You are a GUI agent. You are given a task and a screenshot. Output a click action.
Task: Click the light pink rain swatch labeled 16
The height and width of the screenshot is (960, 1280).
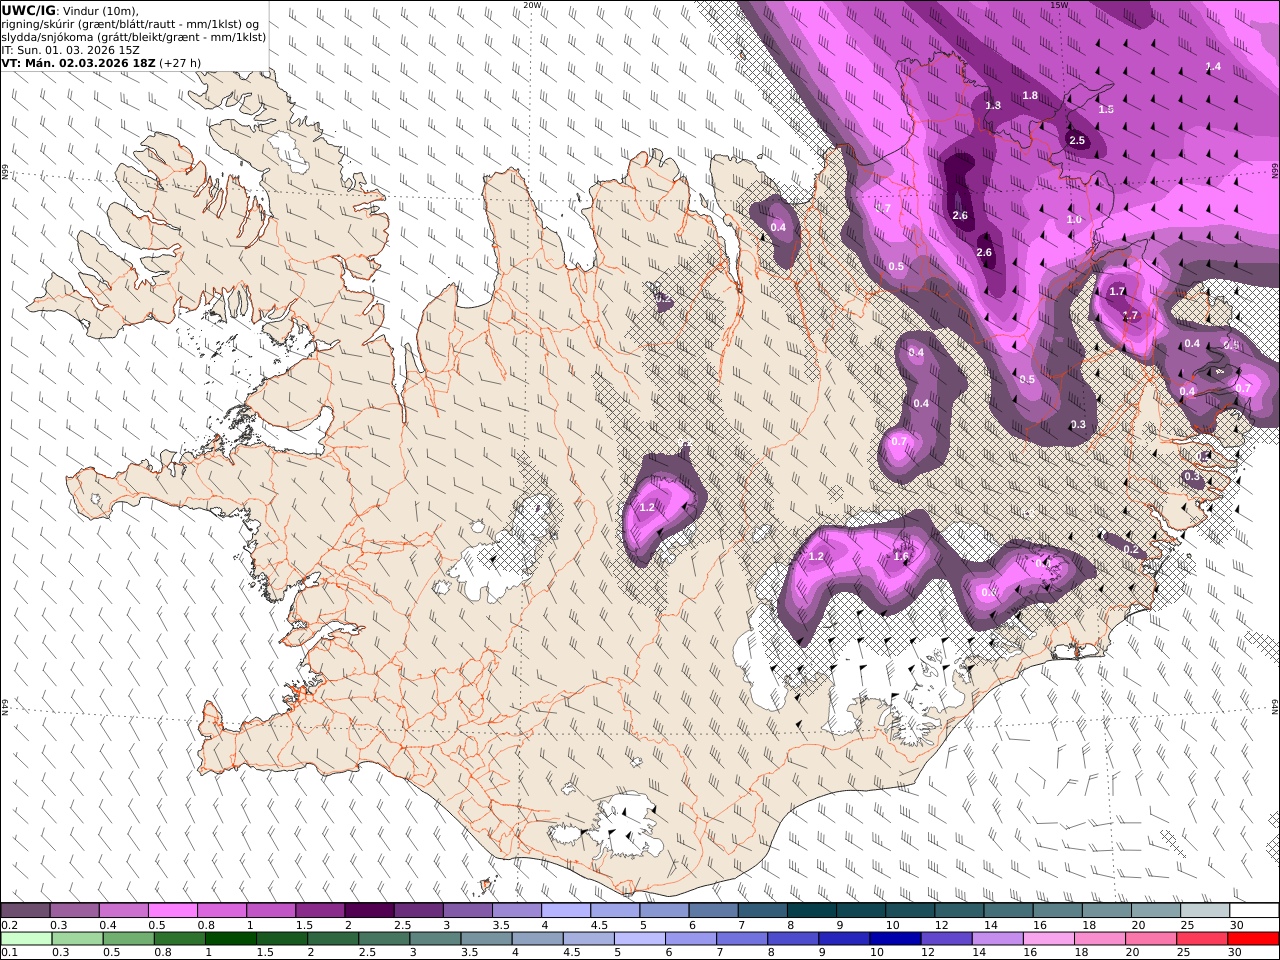(x=1048, y=939)
